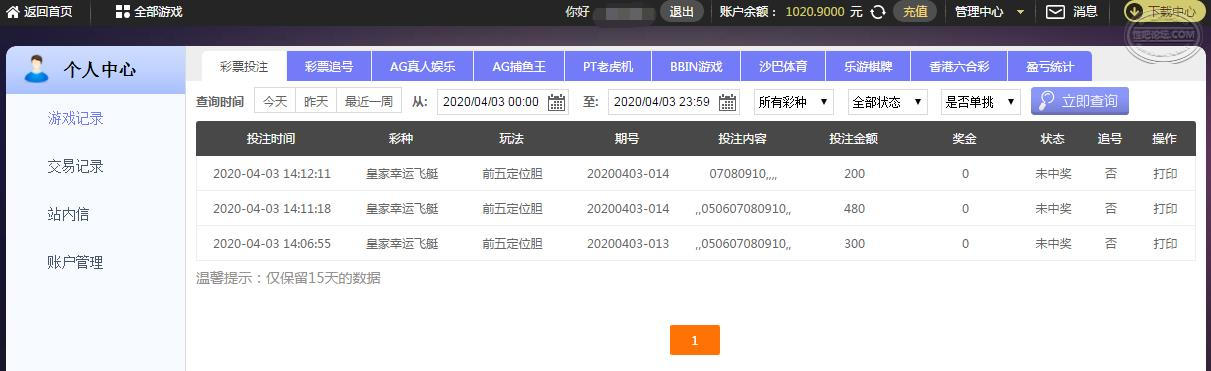This screenshot has height=371, width=1211.
Task: Open the 全部游戏 grid icon
Action: tap(122, 12)
